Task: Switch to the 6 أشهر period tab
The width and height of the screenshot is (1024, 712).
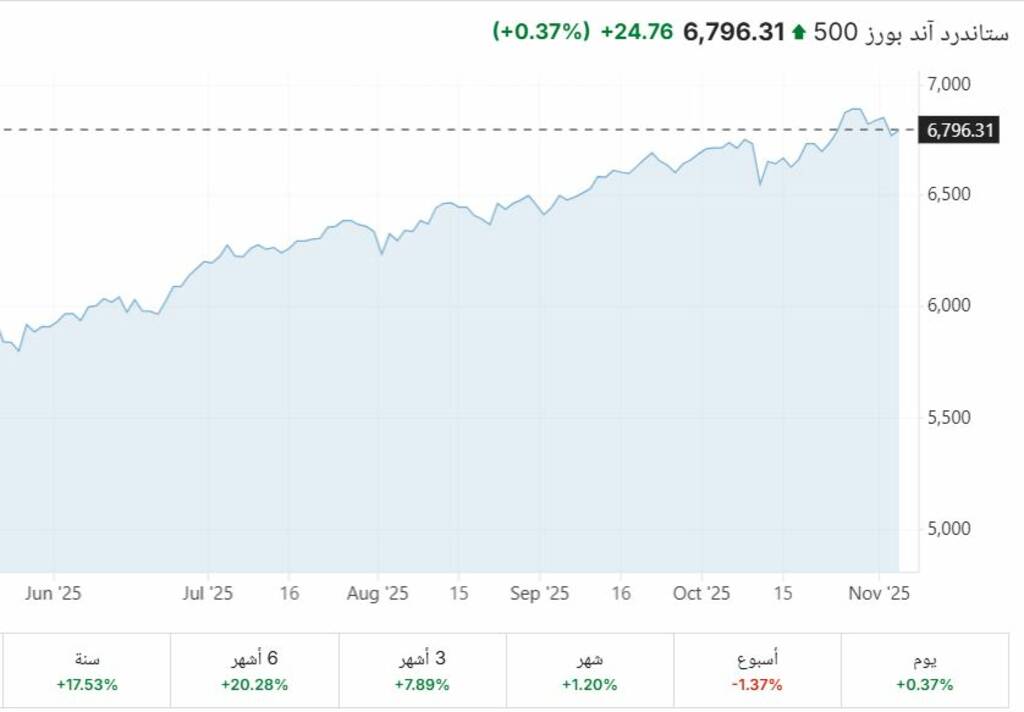Action: [254, 672]
